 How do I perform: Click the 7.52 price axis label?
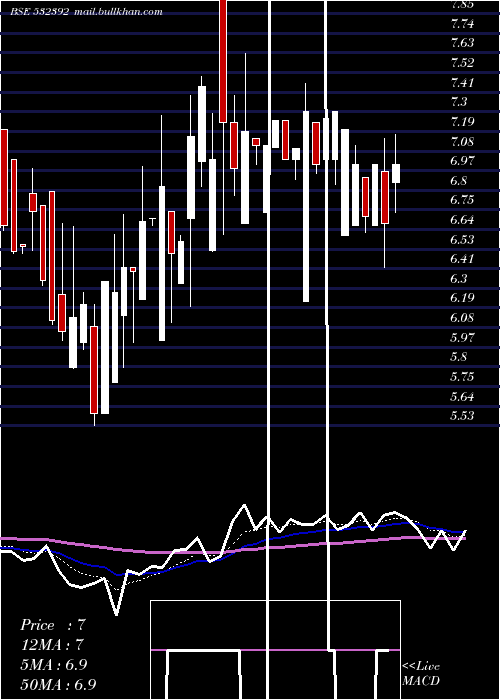462,62
